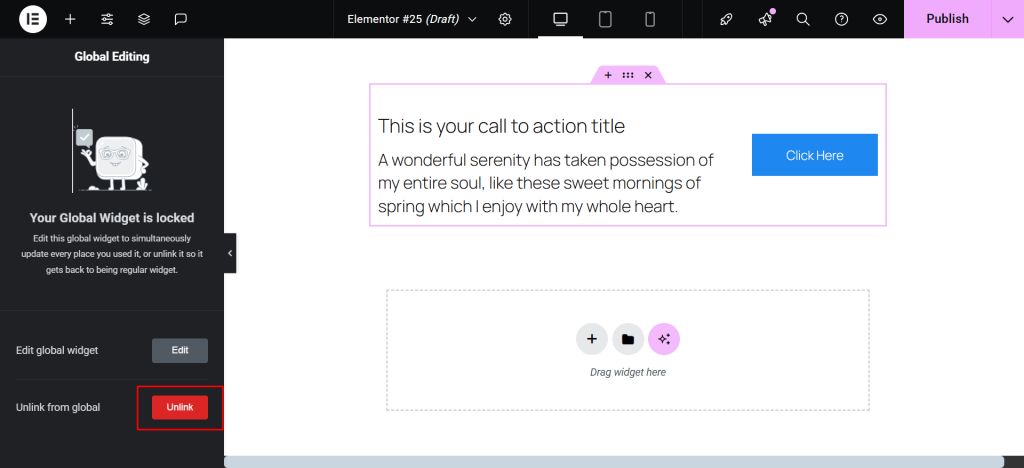Open Add Element plus icon in top bar
This screenshot has width=1024, height=468.
click(70, 19)
